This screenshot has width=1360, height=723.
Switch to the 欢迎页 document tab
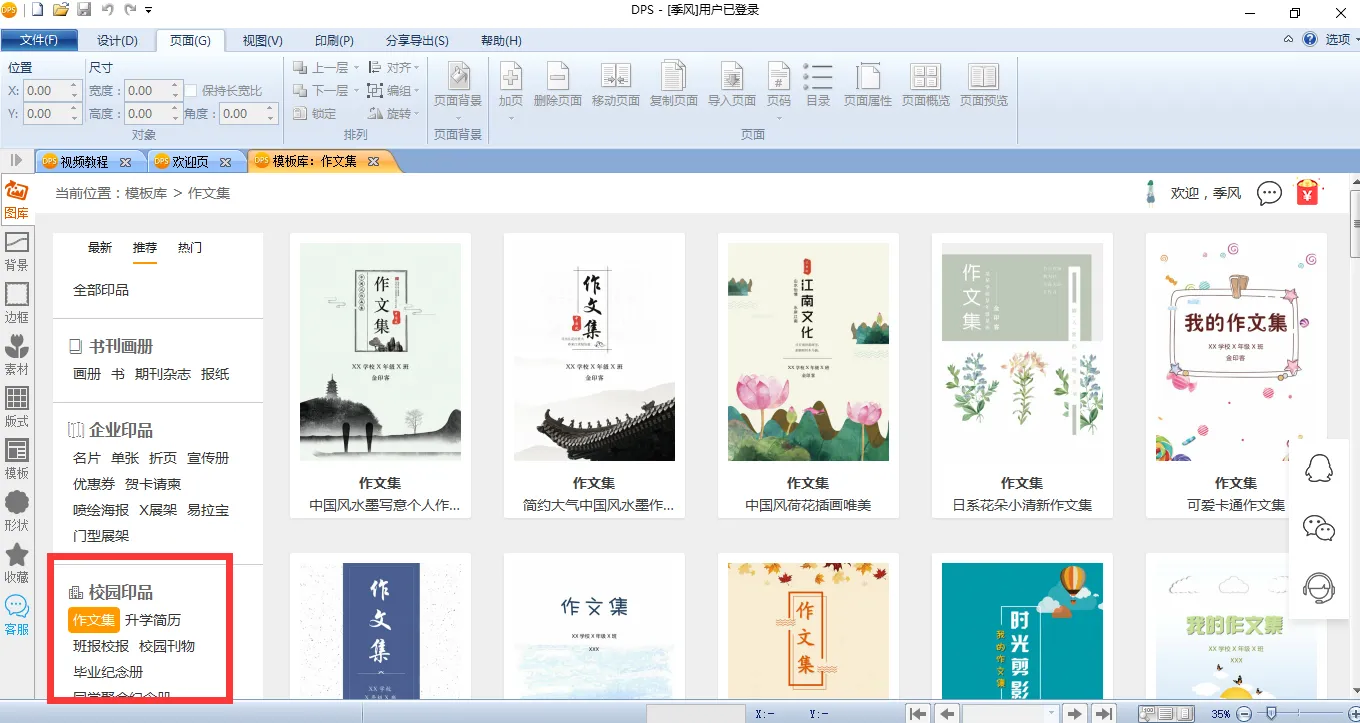[190, 161]
